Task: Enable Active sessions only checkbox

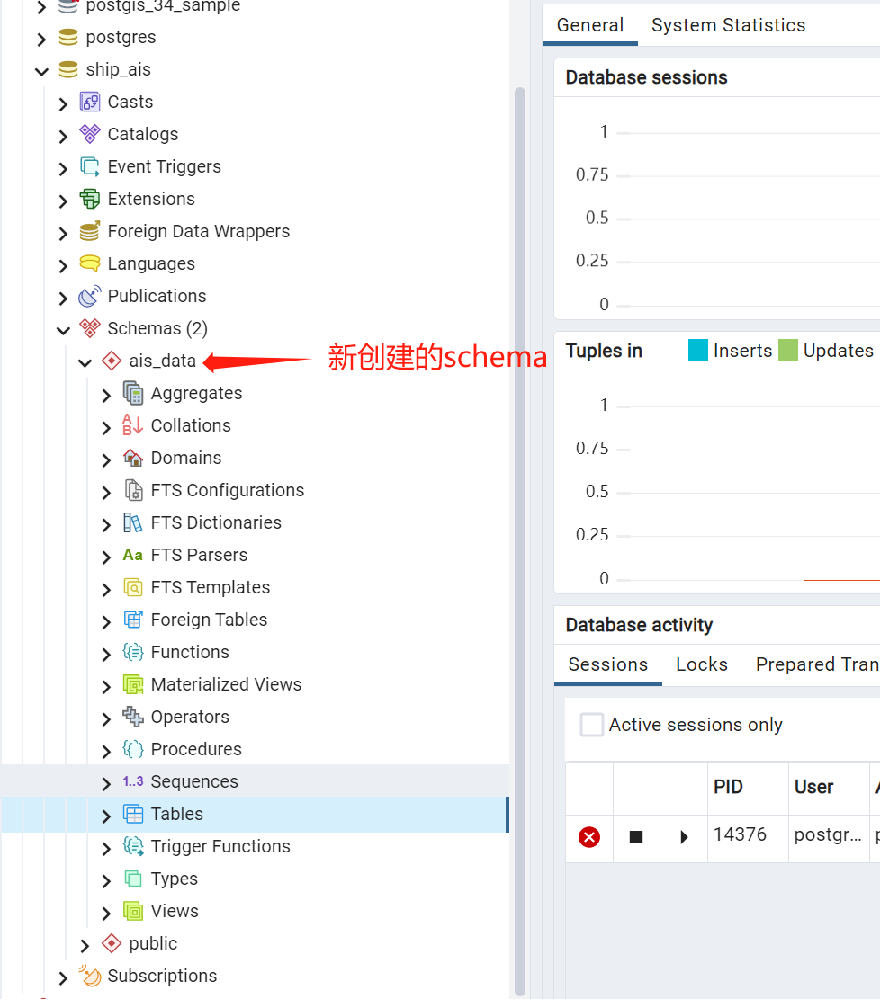Action: 592,724
